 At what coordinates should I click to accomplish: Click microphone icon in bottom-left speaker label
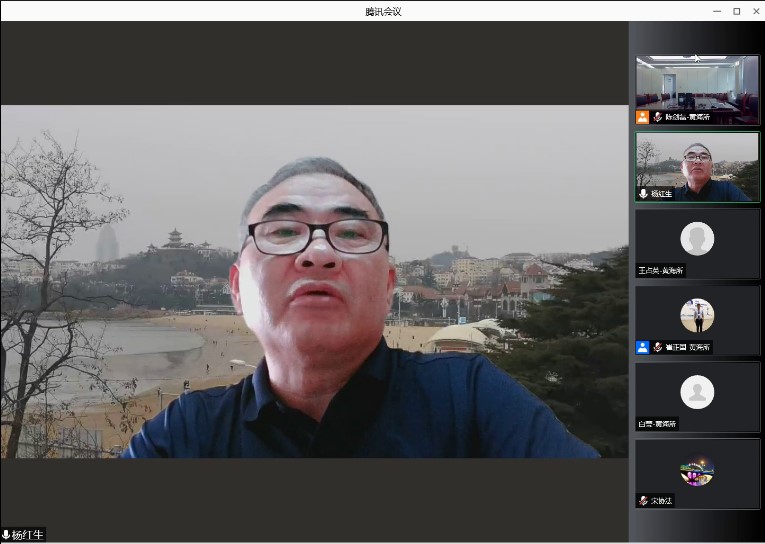7,535
